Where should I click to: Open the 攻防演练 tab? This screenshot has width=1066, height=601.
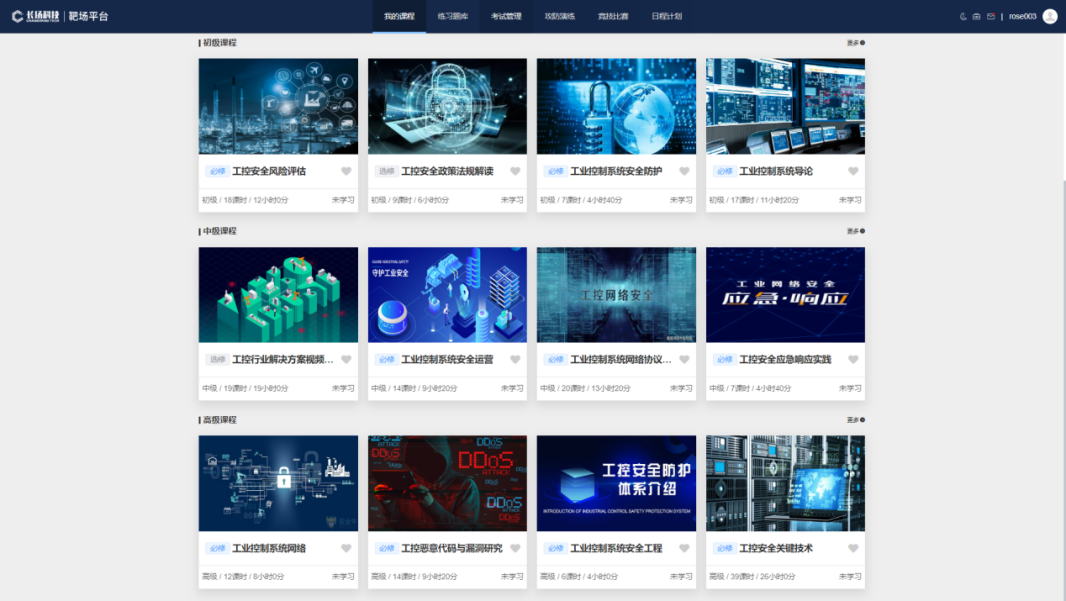tap(559, 17)
